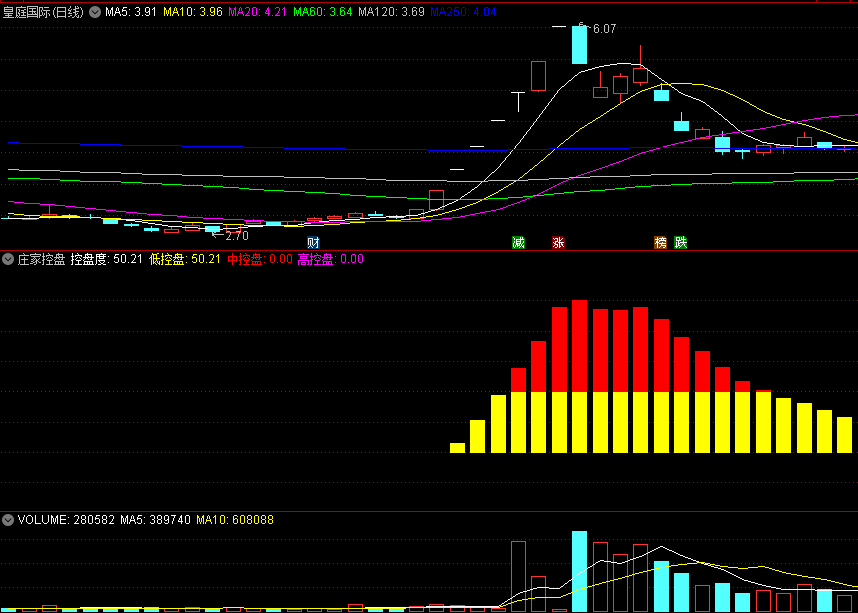Viewport: 858px width, 613px height.
Task: Select the tallest cyan volume bar
Action: 579,571
